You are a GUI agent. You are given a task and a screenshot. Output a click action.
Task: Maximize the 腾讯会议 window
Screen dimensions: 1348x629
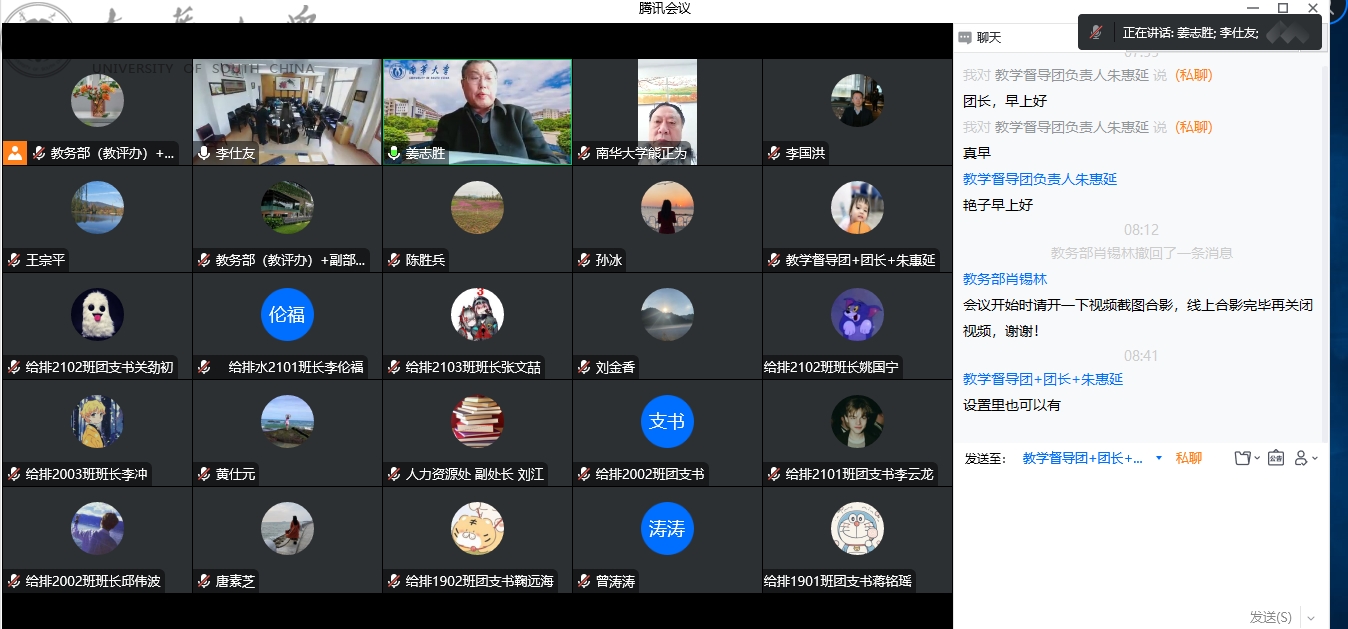(x=1283, y=8)
